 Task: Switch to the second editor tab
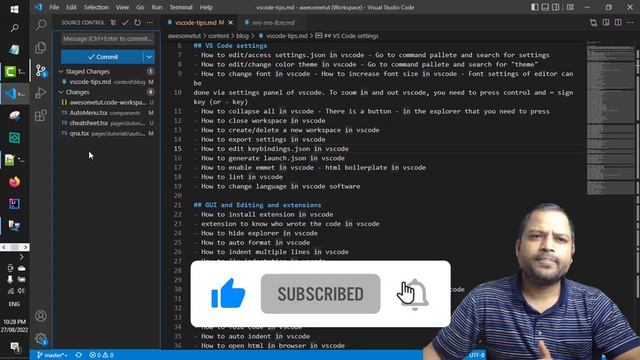(273, 23)
